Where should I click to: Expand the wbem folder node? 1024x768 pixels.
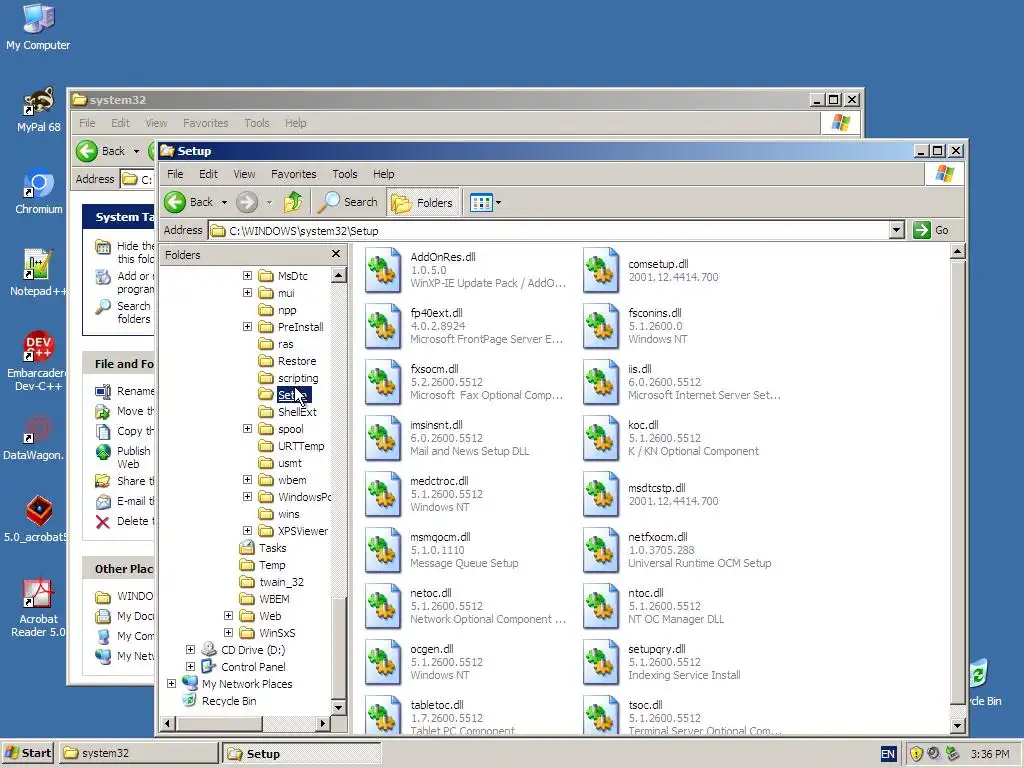(248, 480)
